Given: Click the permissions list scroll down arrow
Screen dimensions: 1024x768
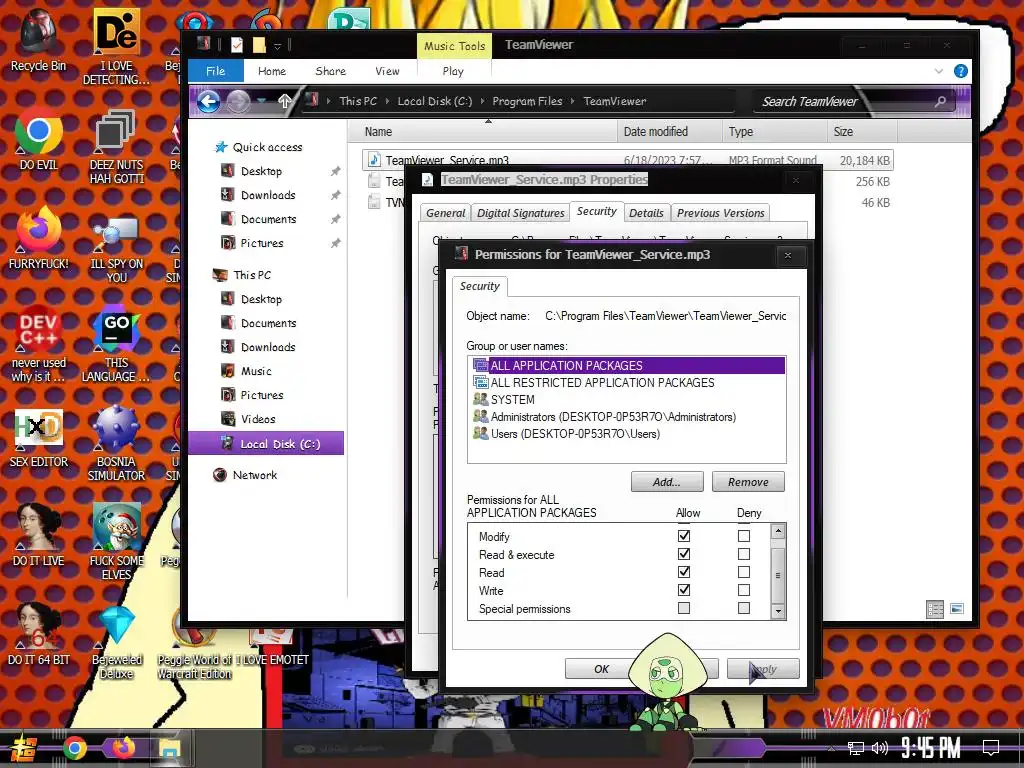Looking at the screenshot, I should pyautogui.click(x=778, y=612).
